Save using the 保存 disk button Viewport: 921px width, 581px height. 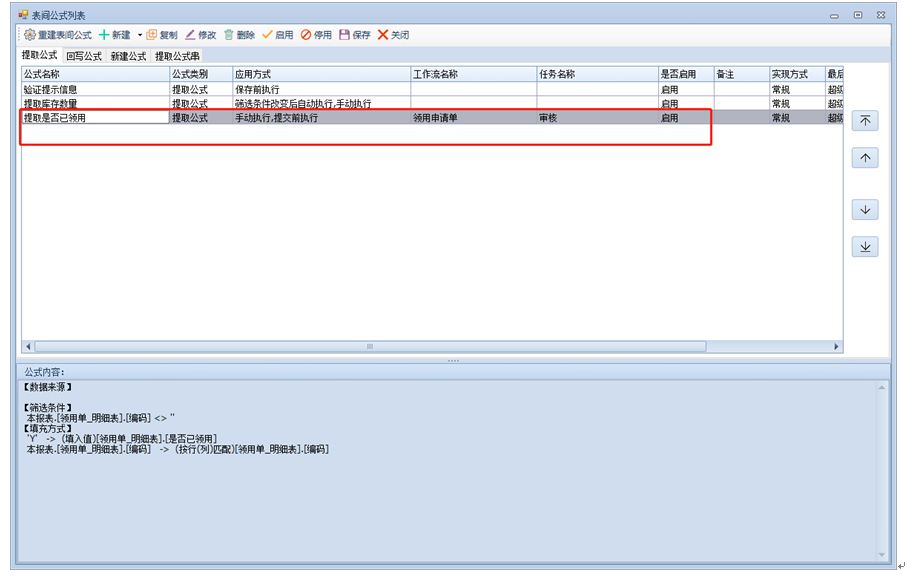click(x=354, y=35)
